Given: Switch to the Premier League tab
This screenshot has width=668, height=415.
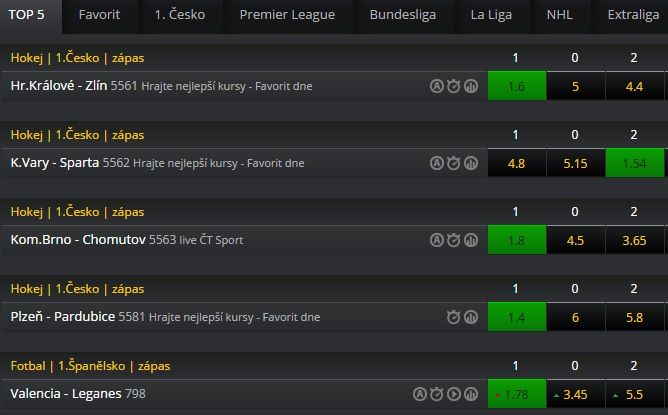Looking at the screenshot, I should (287, 15).
